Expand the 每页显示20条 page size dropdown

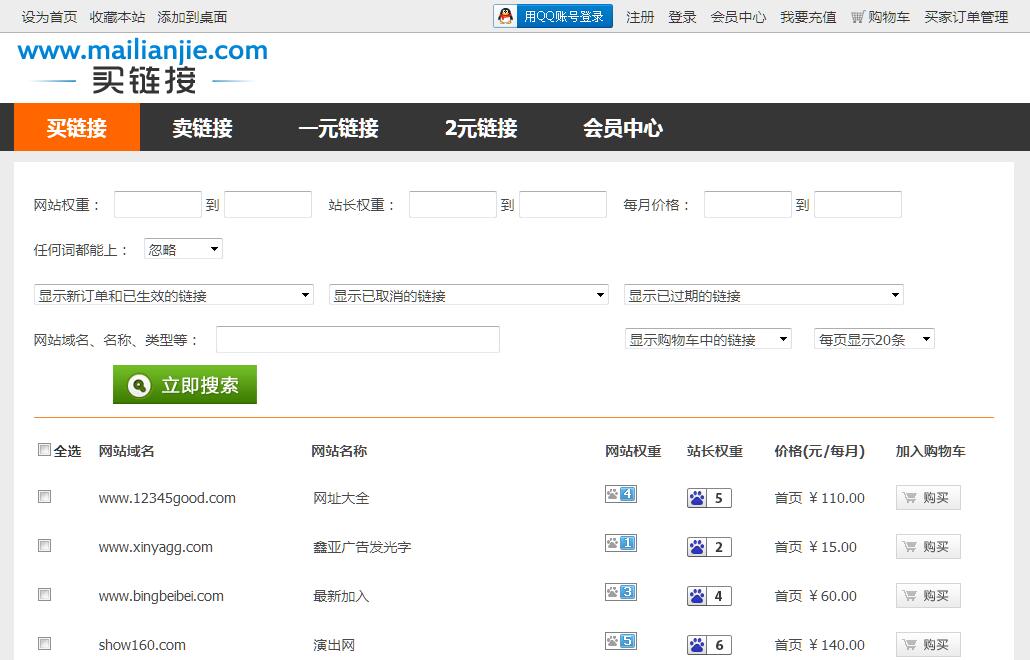874,339
